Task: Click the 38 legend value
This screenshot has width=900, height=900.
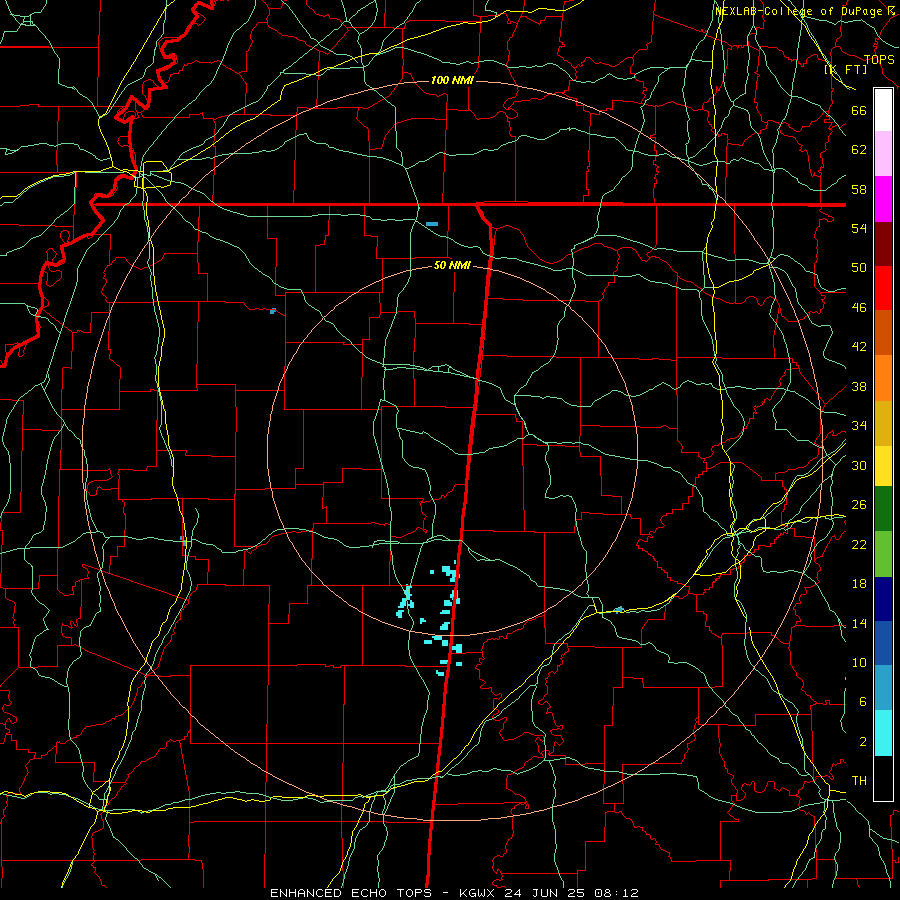Action: (859, 386)
